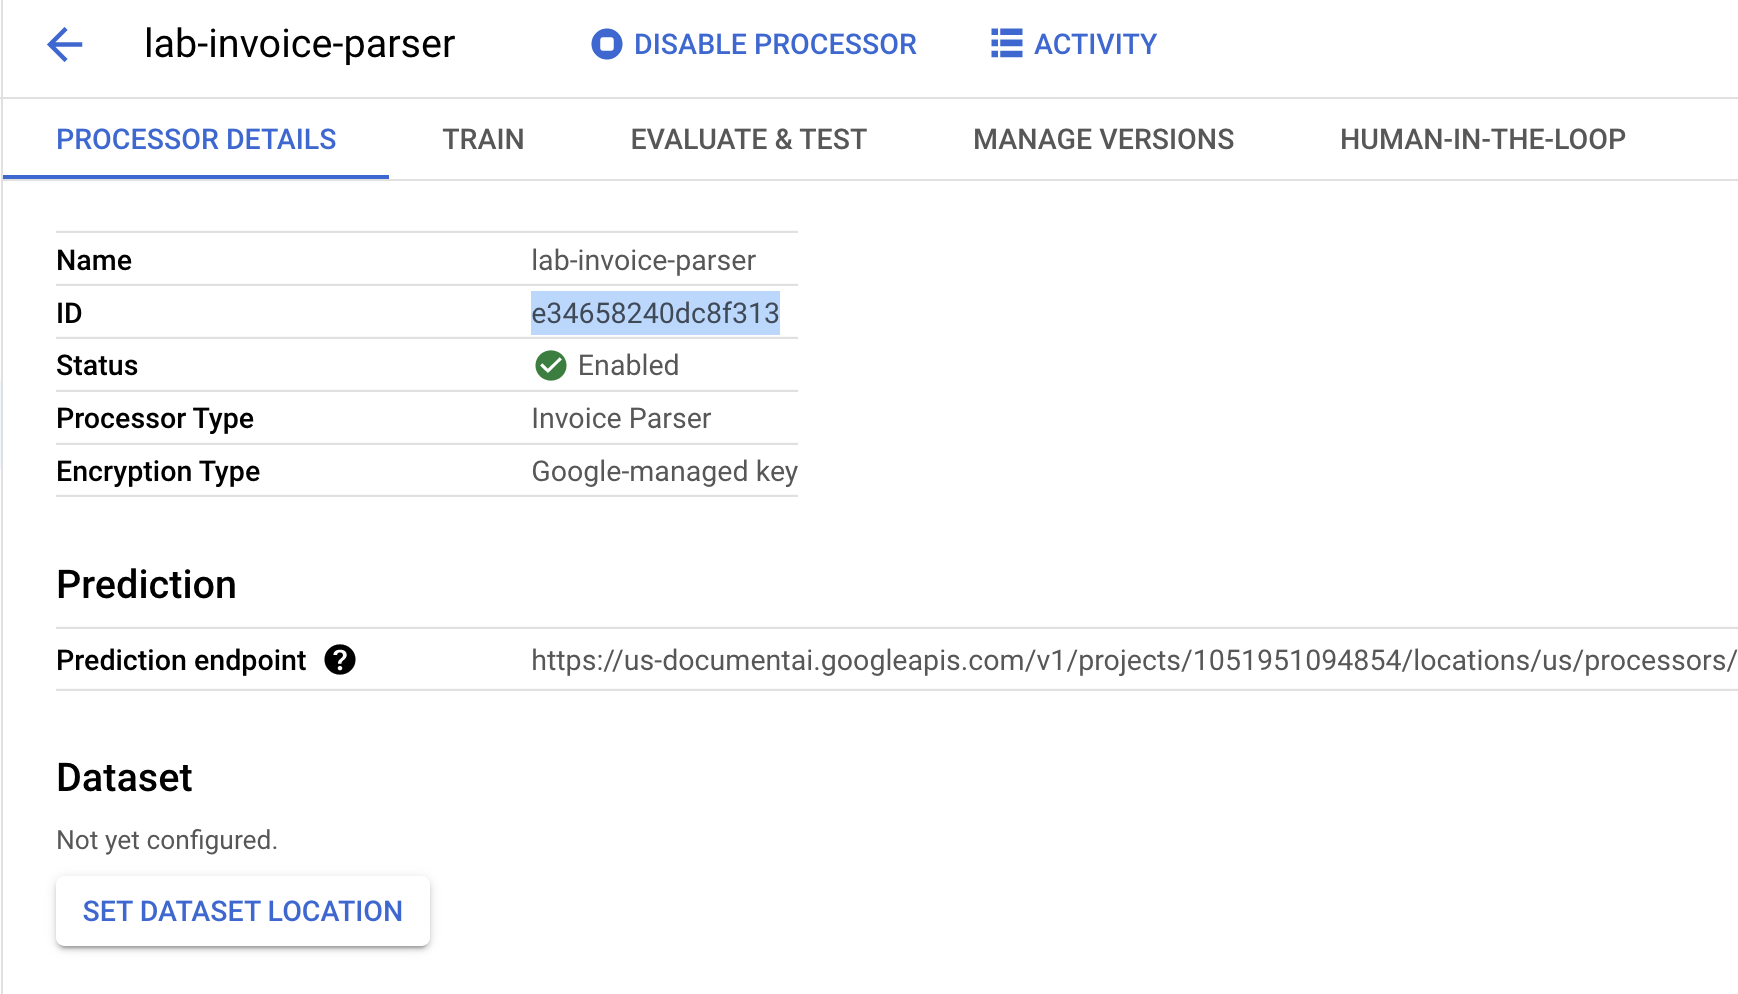1738x994 pixels.
Task: Select the PROCESSOR DETAILS tab
Action: click(196, 139)
